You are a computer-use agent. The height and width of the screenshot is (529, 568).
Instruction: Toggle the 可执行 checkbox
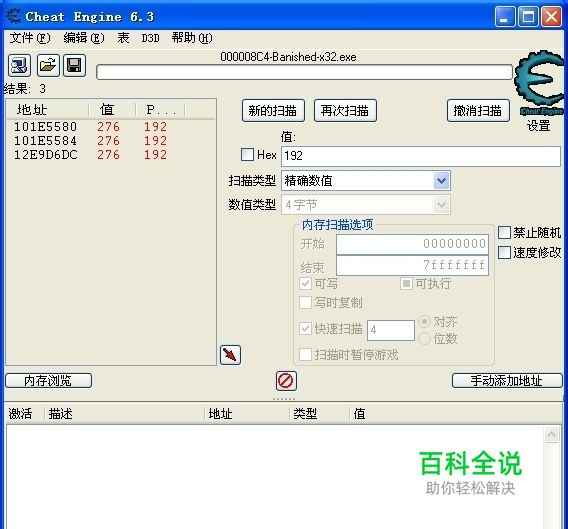[406, 283]
